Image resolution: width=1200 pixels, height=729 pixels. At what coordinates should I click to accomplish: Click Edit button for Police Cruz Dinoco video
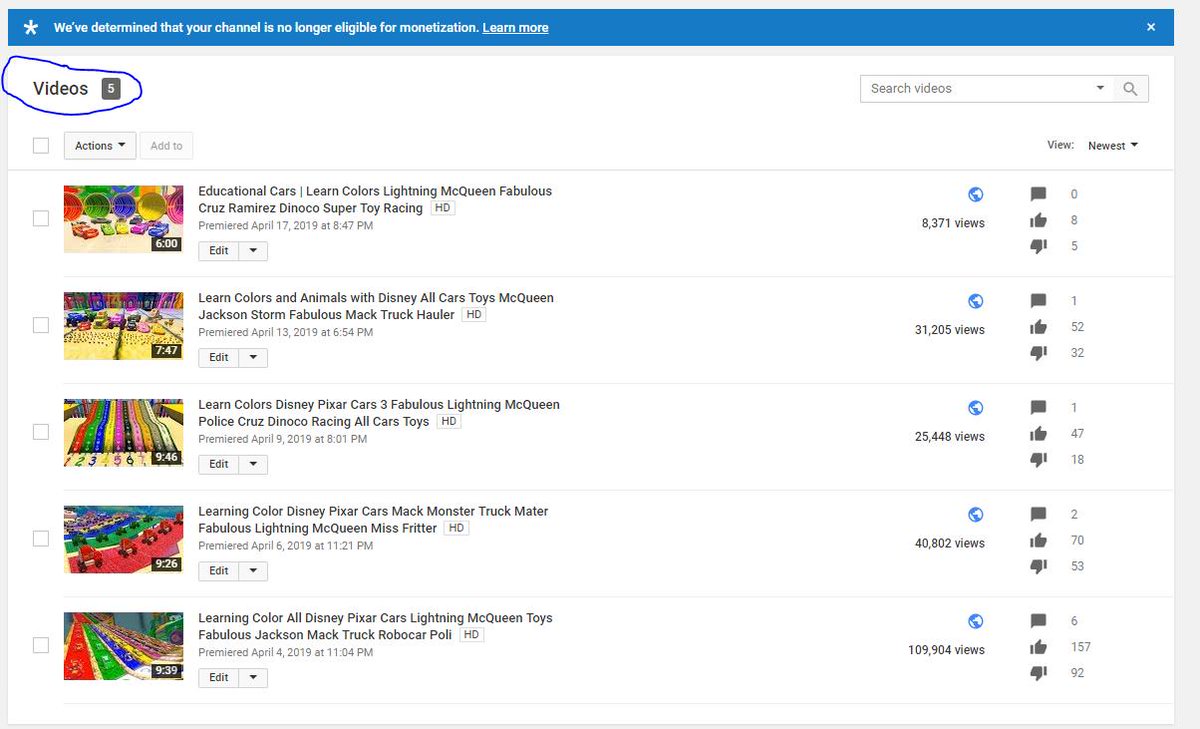pyautogui.click(x=219, y=464)
